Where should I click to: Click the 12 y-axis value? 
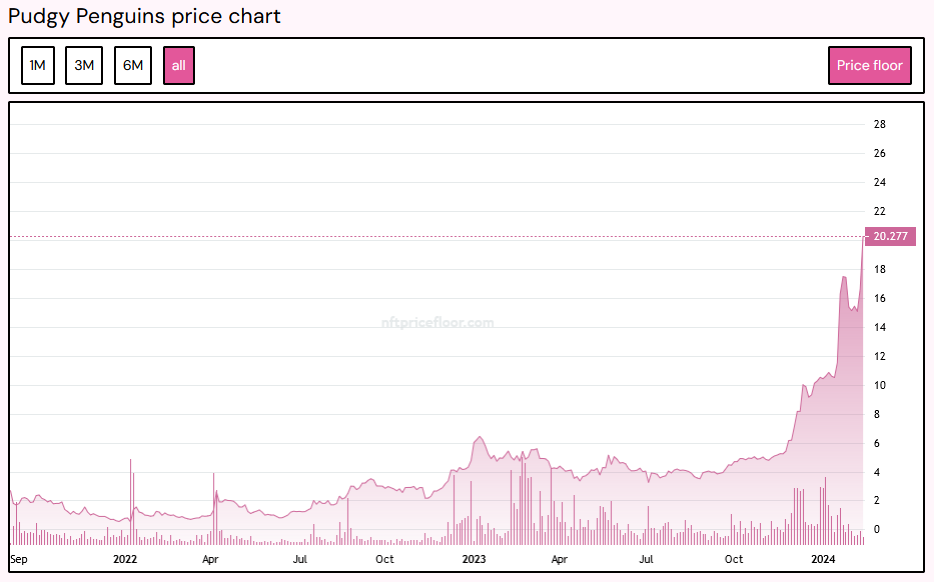(879, 356)
